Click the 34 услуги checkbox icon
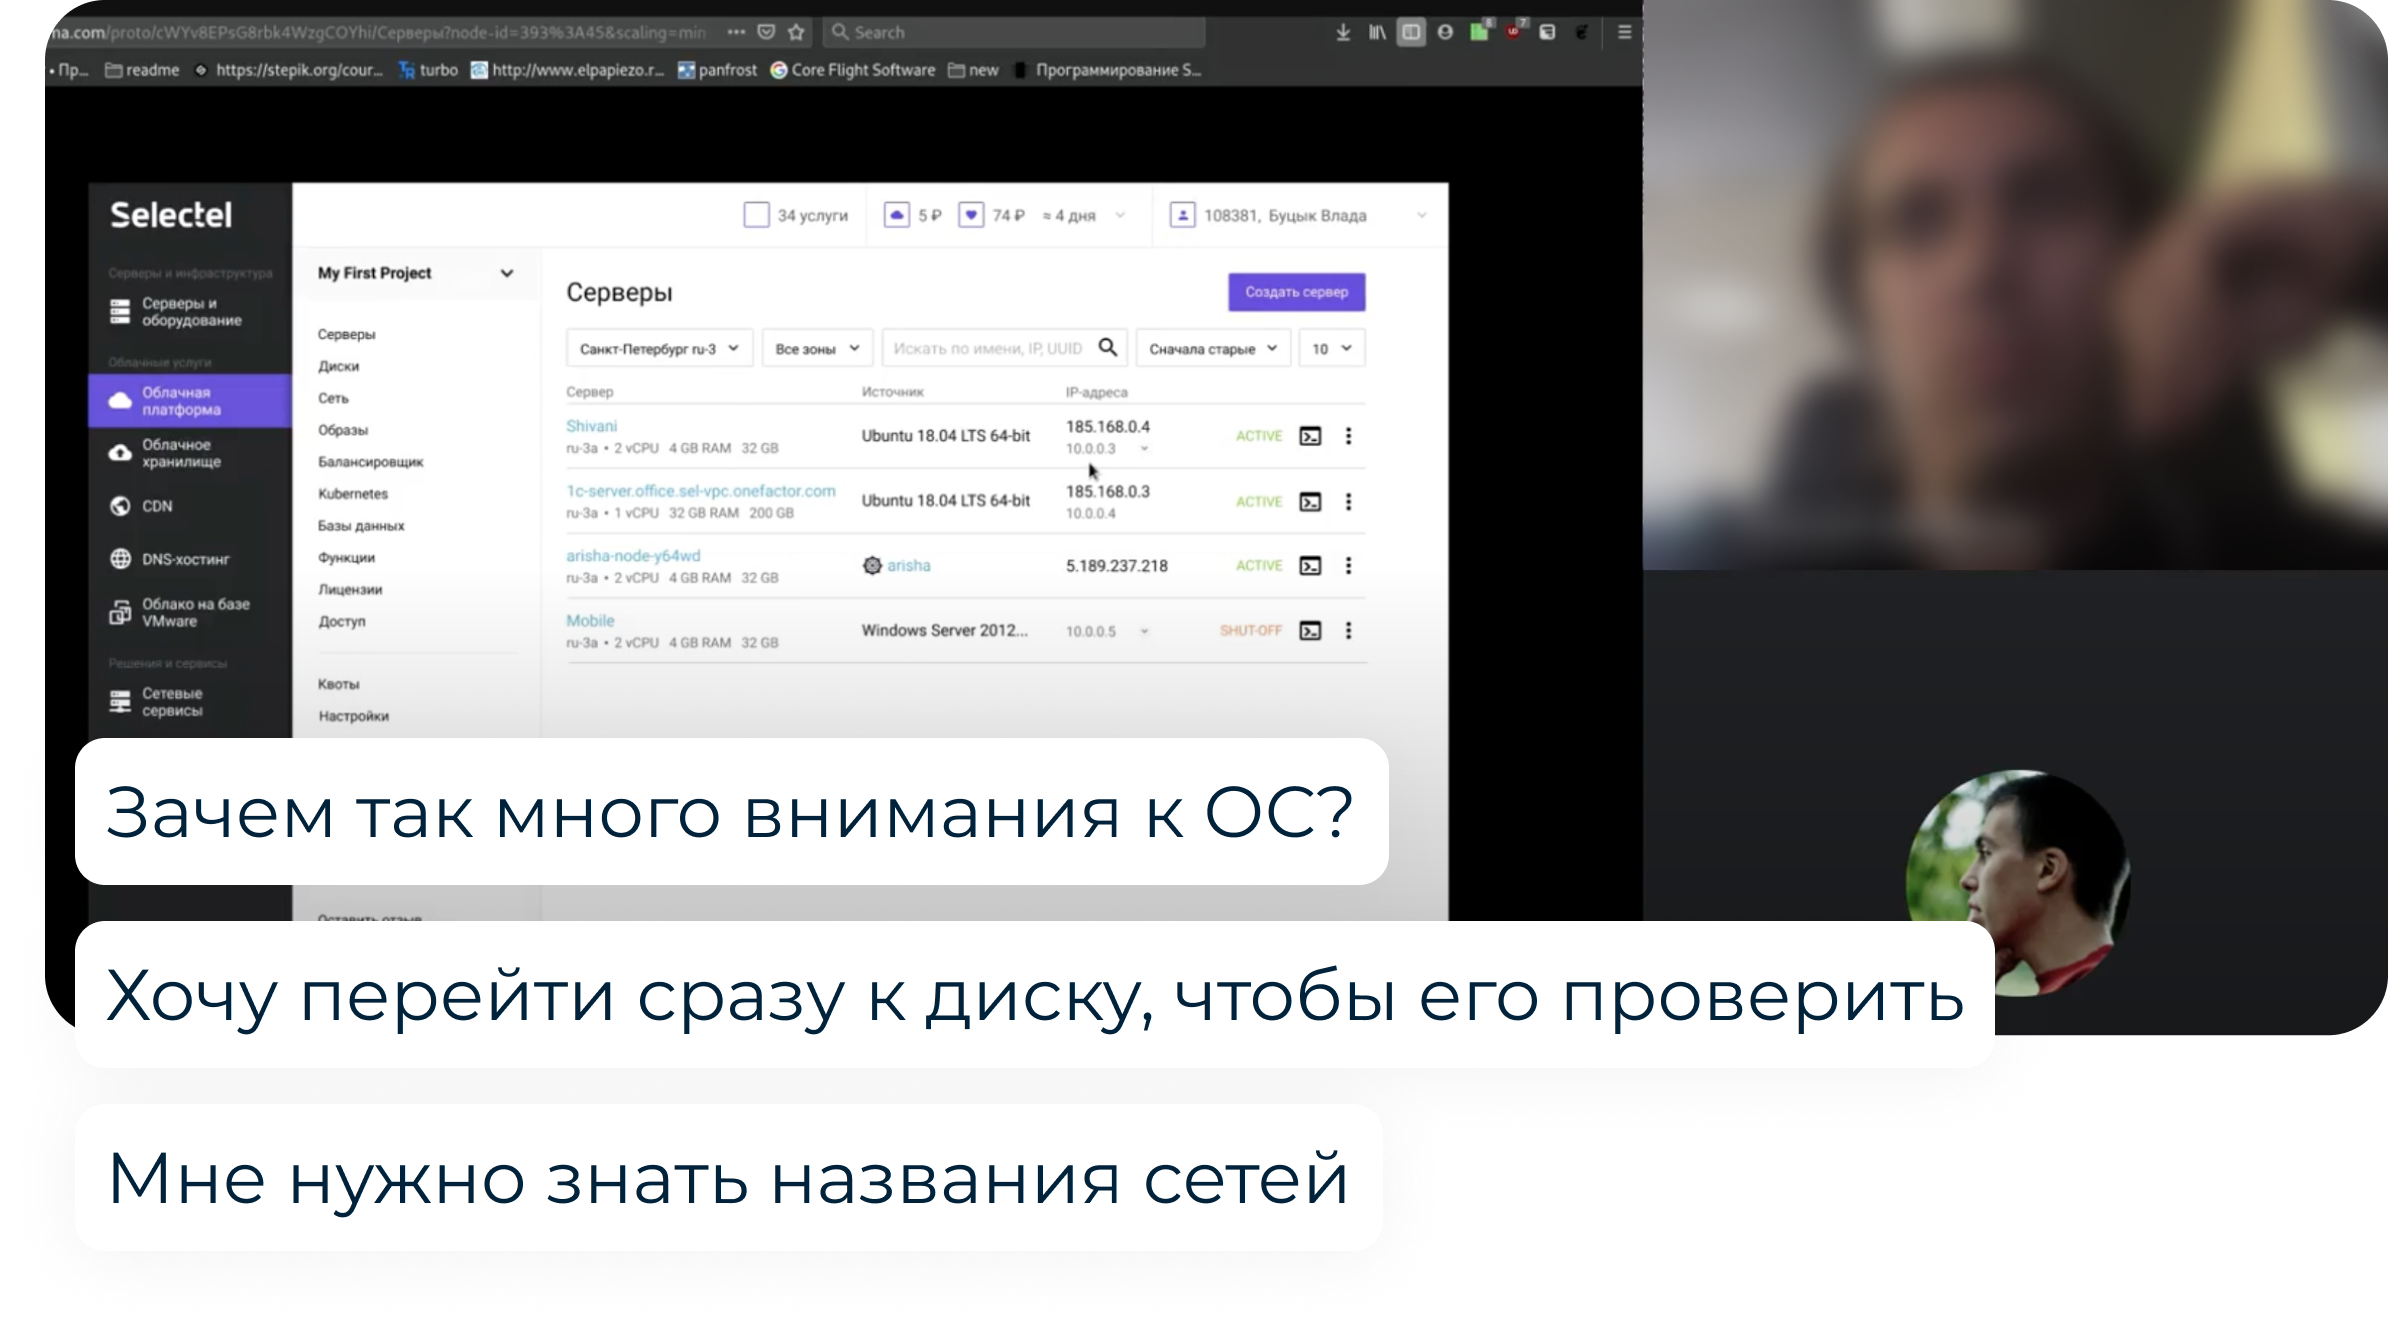The width and height of the screenshot is (2388, 1332). point(757,215)
